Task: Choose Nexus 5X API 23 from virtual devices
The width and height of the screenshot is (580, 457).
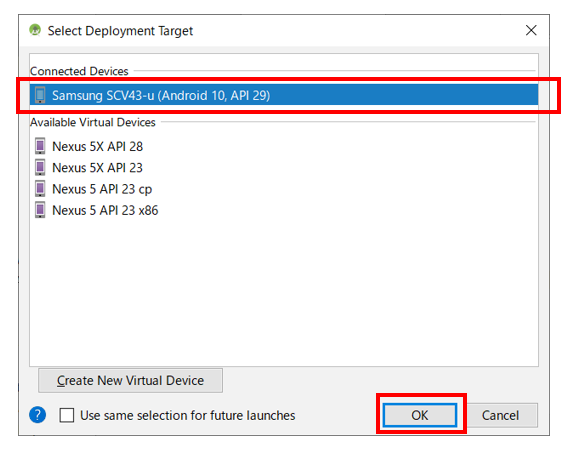Action: (97, 168)
